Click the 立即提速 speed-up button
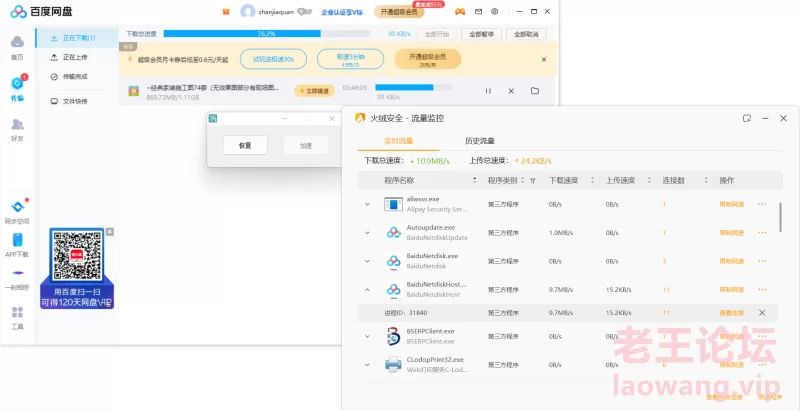The width and height of the screenshot is (800, 411). [x=314, y=91]
